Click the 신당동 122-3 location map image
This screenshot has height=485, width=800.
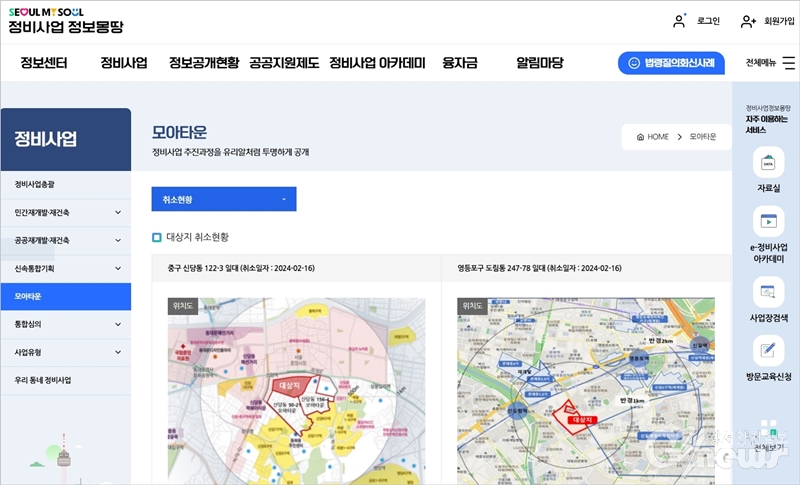tap(296, 391)
